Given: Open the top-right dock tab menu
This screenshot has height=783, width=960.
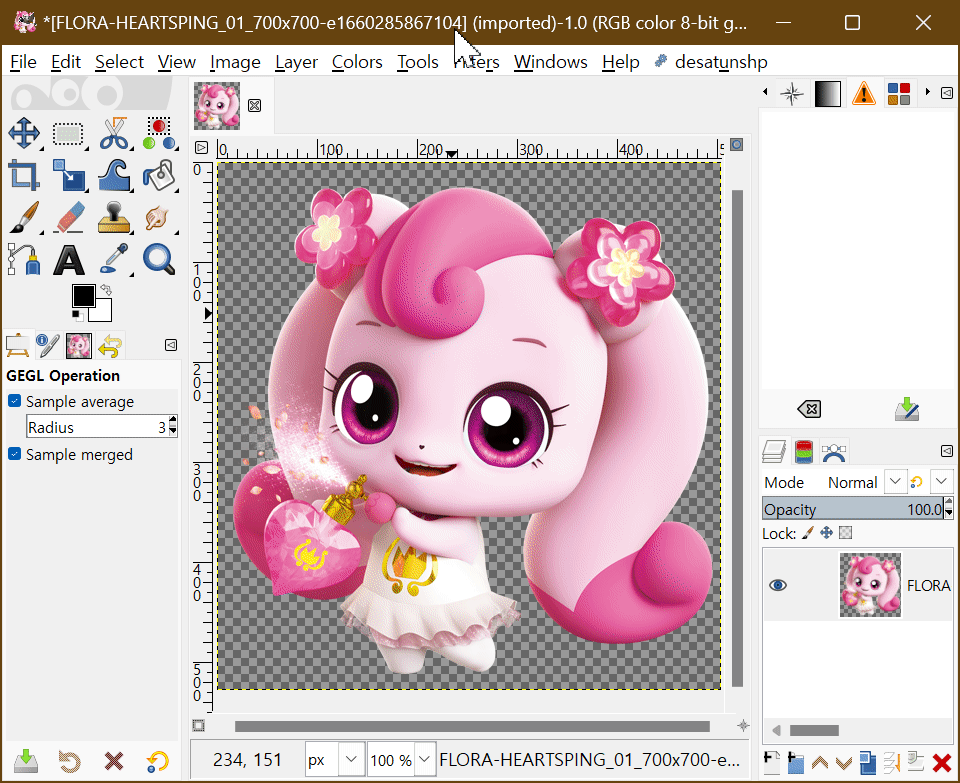Looking at the screenshot, I should 947,93.
